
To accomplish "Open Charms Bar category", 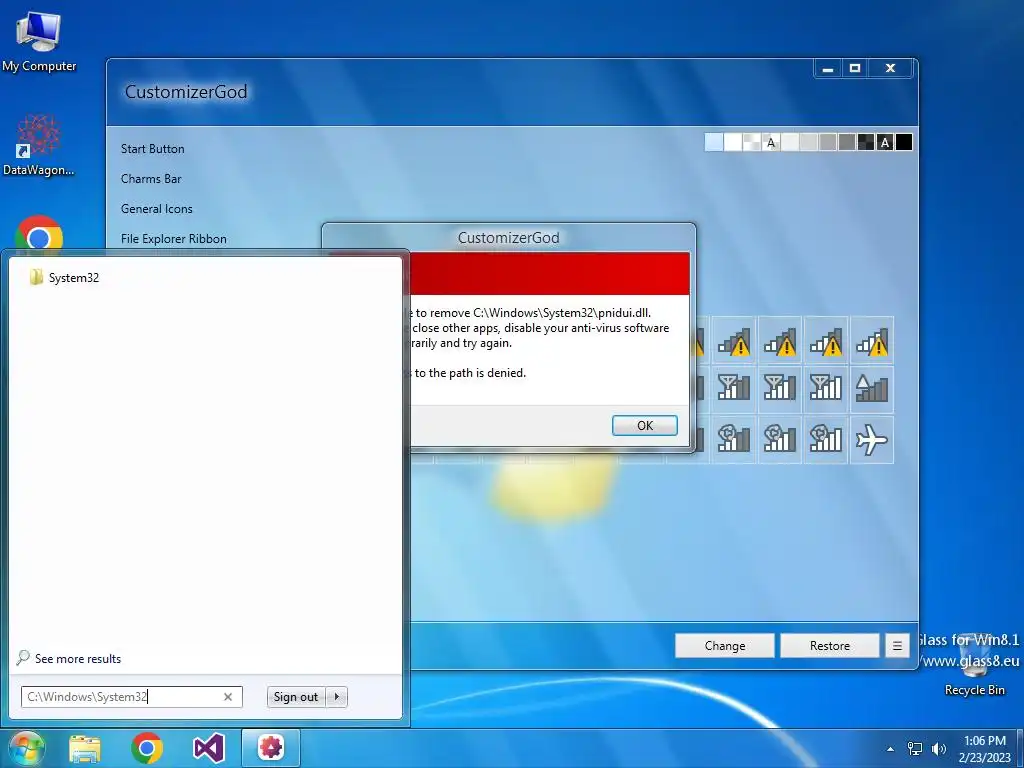I will (151, 179).
